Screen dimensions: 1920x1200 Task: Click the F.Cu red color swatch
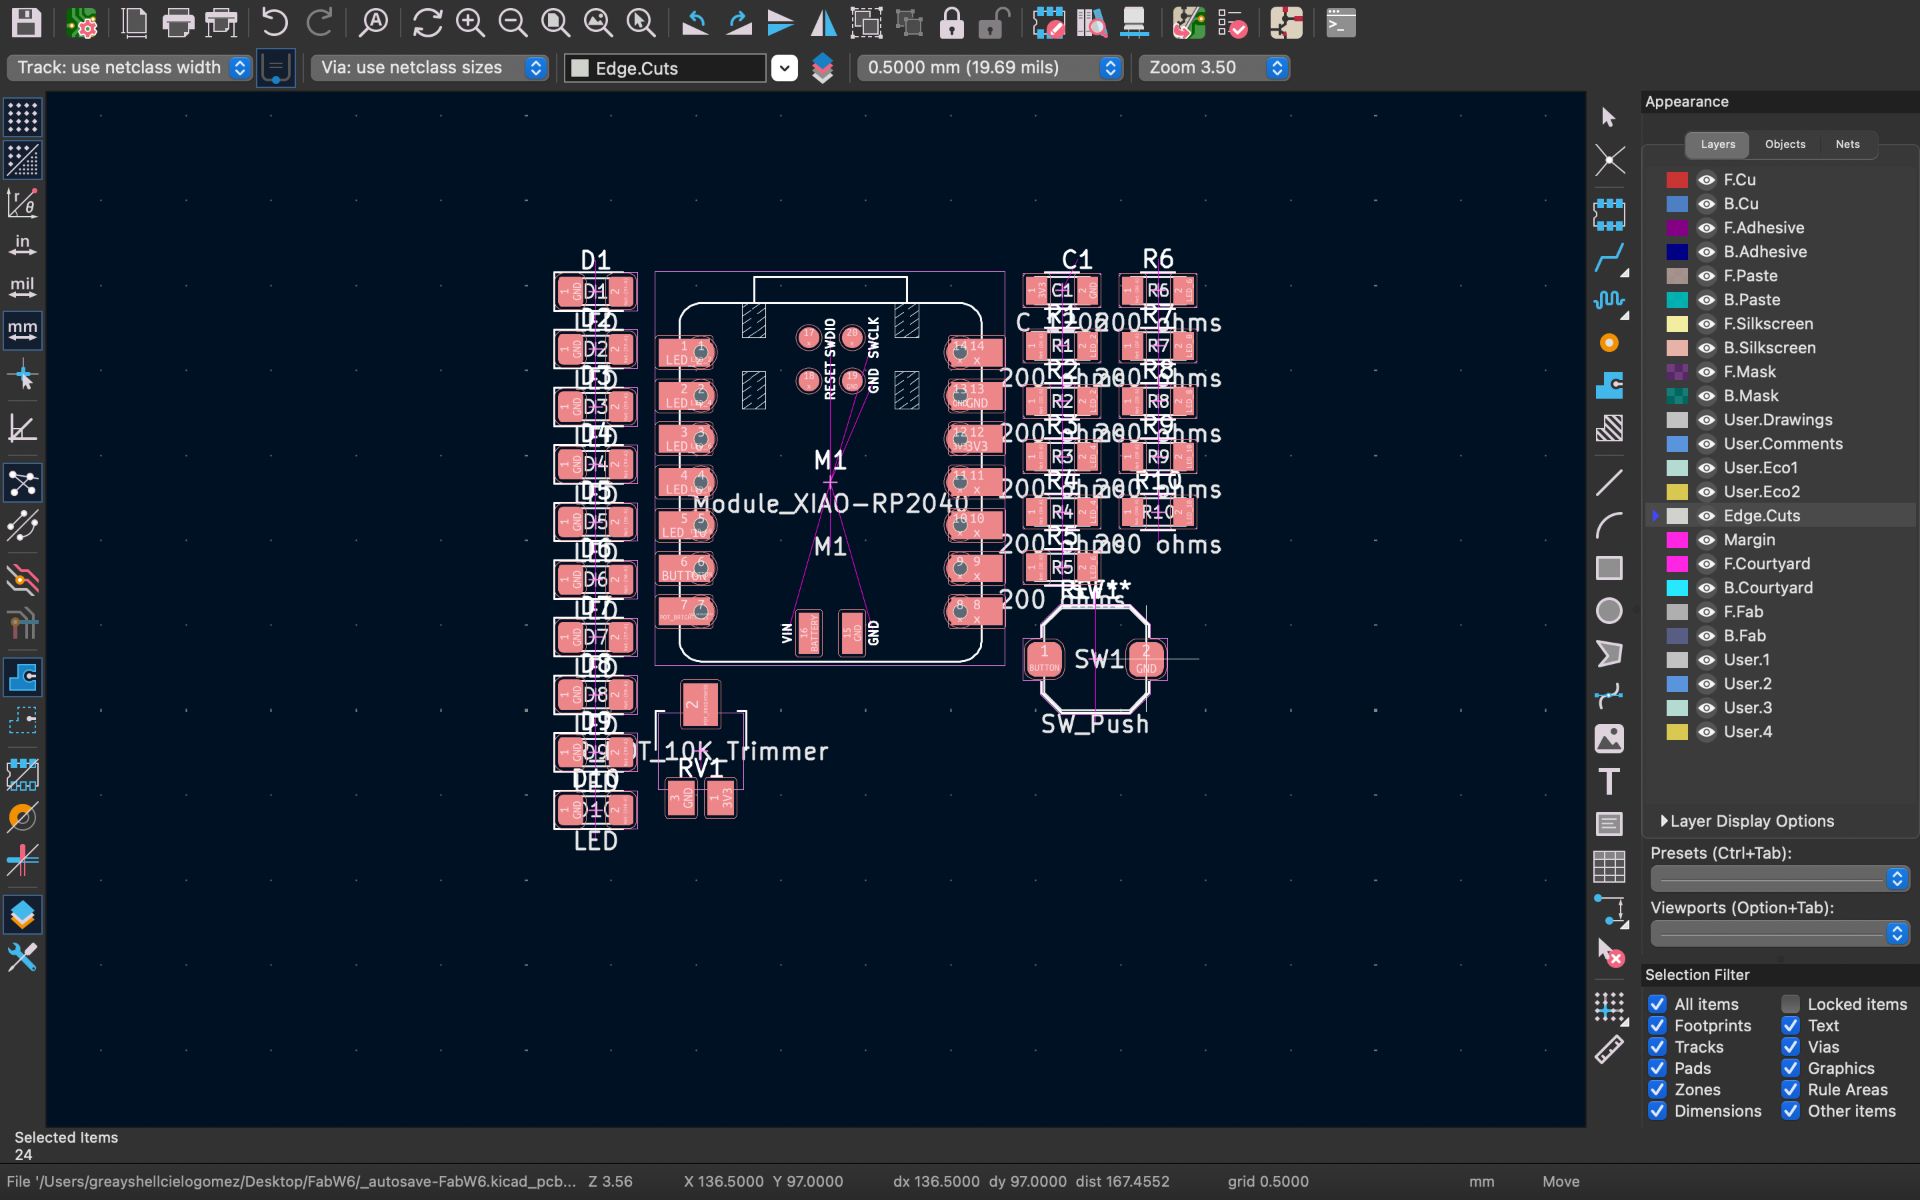[1677, 180]
